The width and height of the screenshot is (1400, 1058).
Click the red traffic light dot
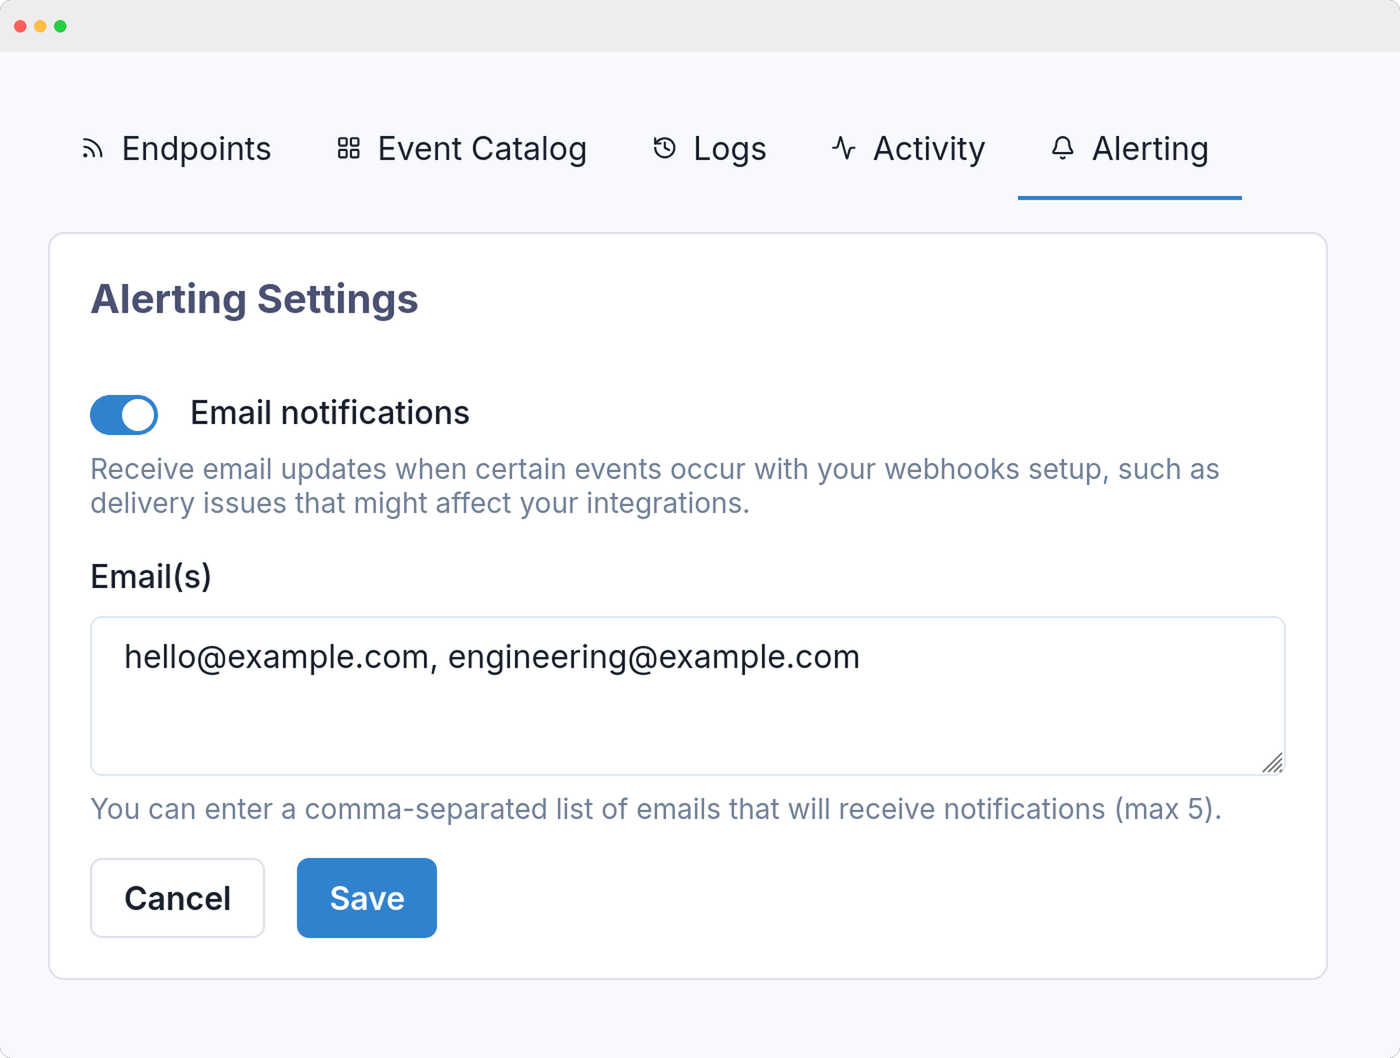(18, 24)
